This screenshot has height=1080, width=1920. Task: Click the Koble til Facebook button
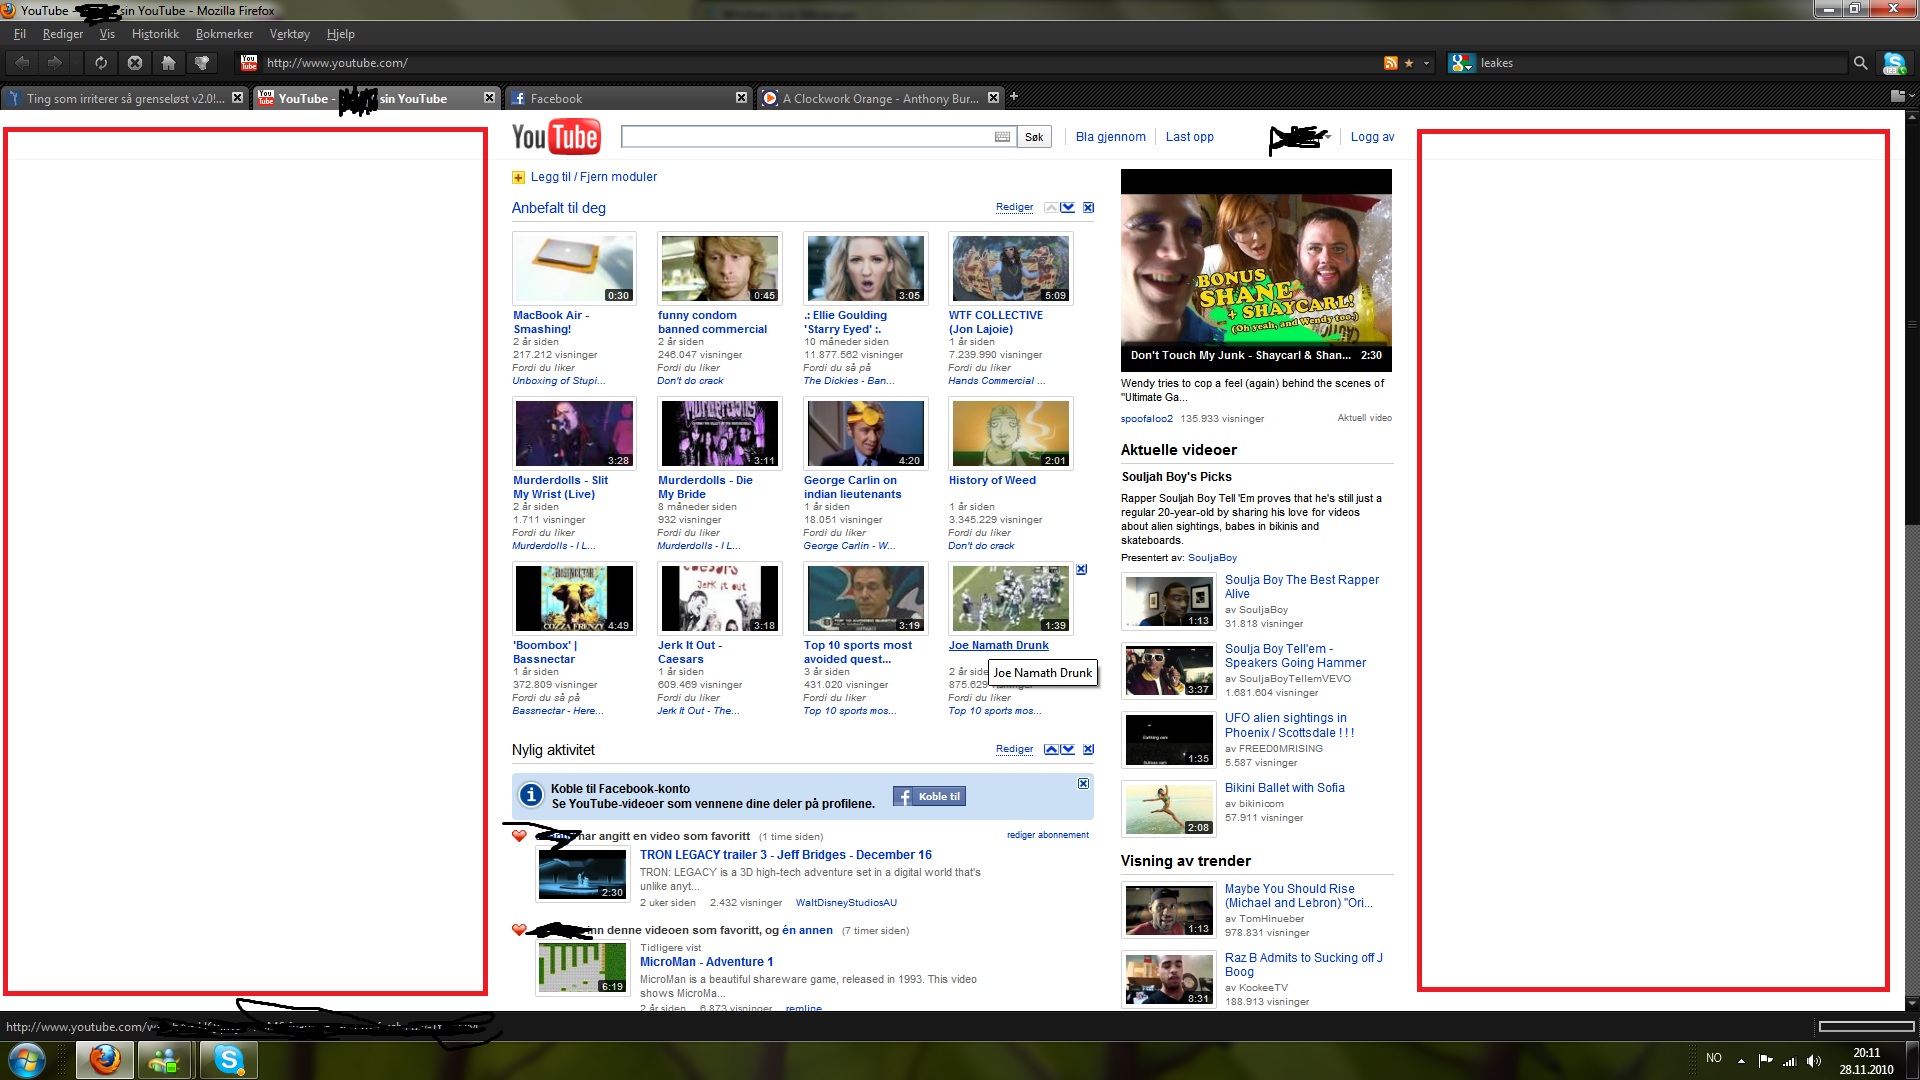[x=929, y=797]
